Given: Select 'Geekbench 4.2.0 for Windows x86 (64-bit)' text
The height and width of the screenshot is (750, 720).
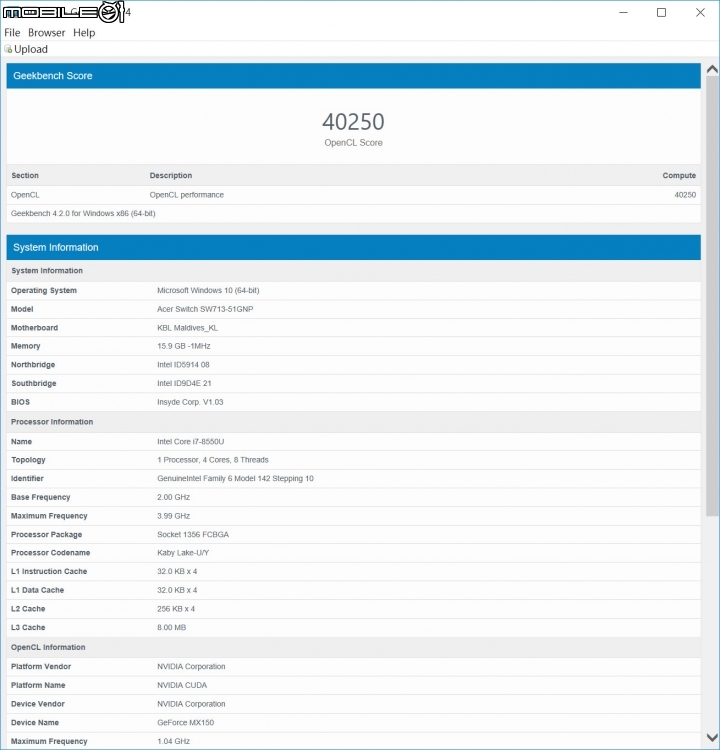Looking at the screenshot, I should coord(83,213).
